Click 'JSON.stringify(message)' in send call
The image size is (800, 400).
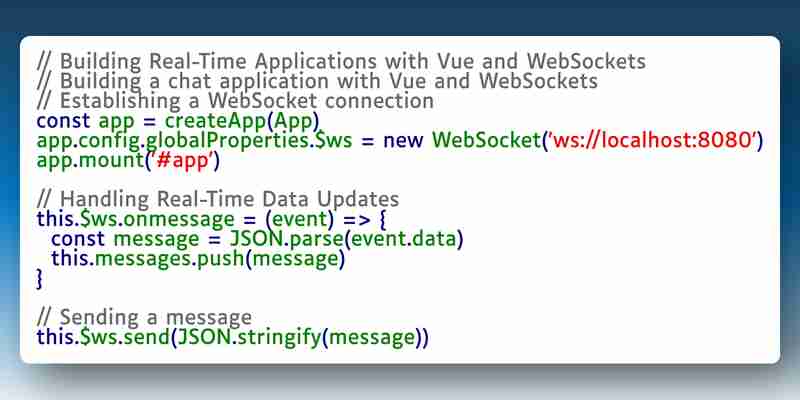coord(300,338)
